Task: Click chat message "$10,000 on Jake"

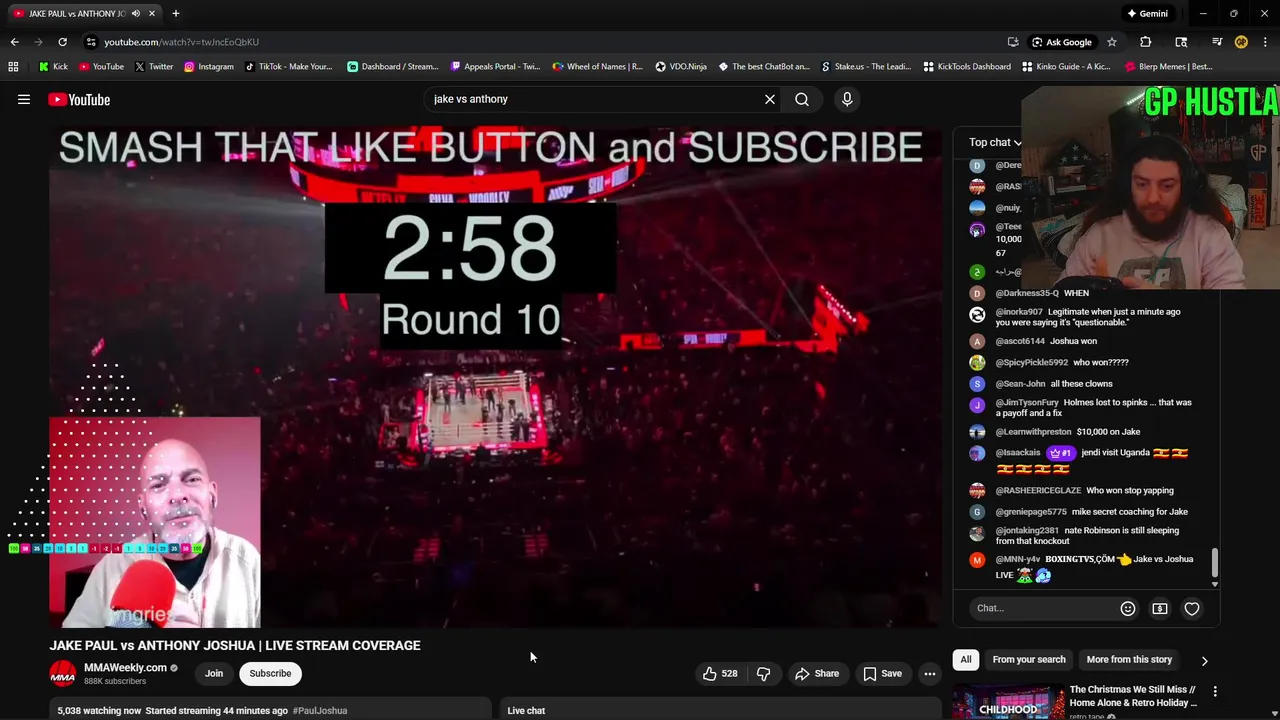Action: [1108, 432]
